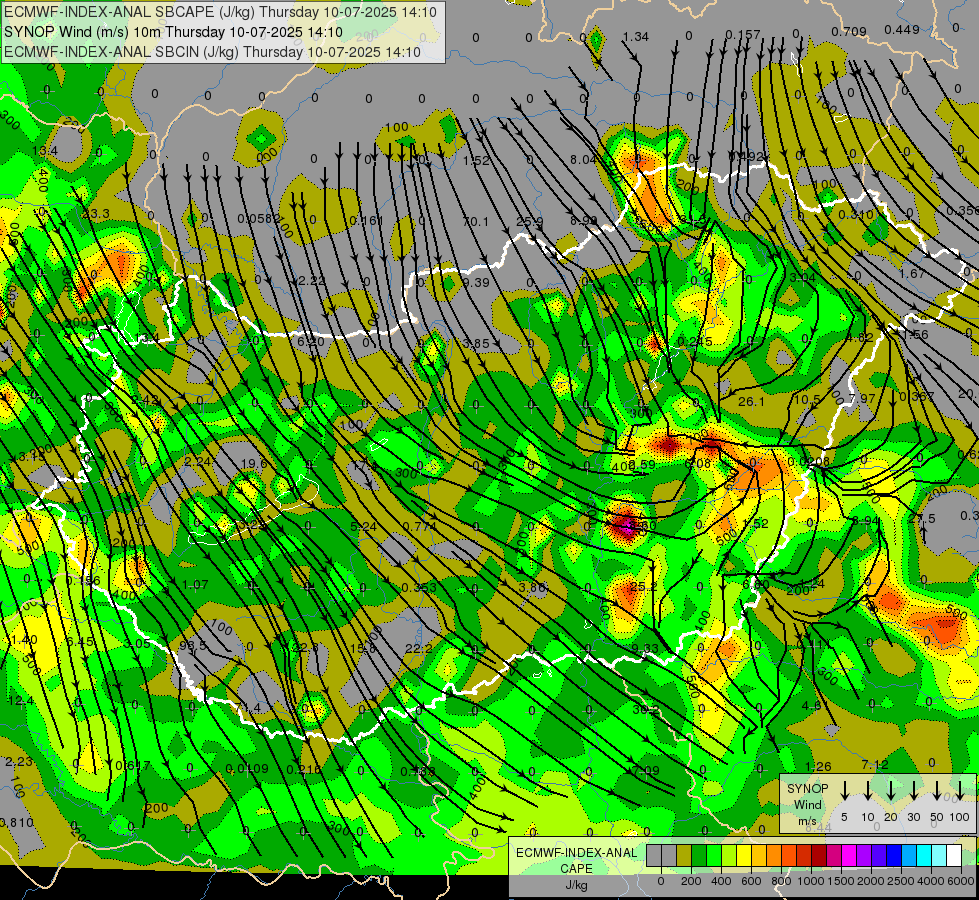Click the 50 m/s wind arrow in legend
The width and height of the screenshot is (979, 900).
coord(937,790)
